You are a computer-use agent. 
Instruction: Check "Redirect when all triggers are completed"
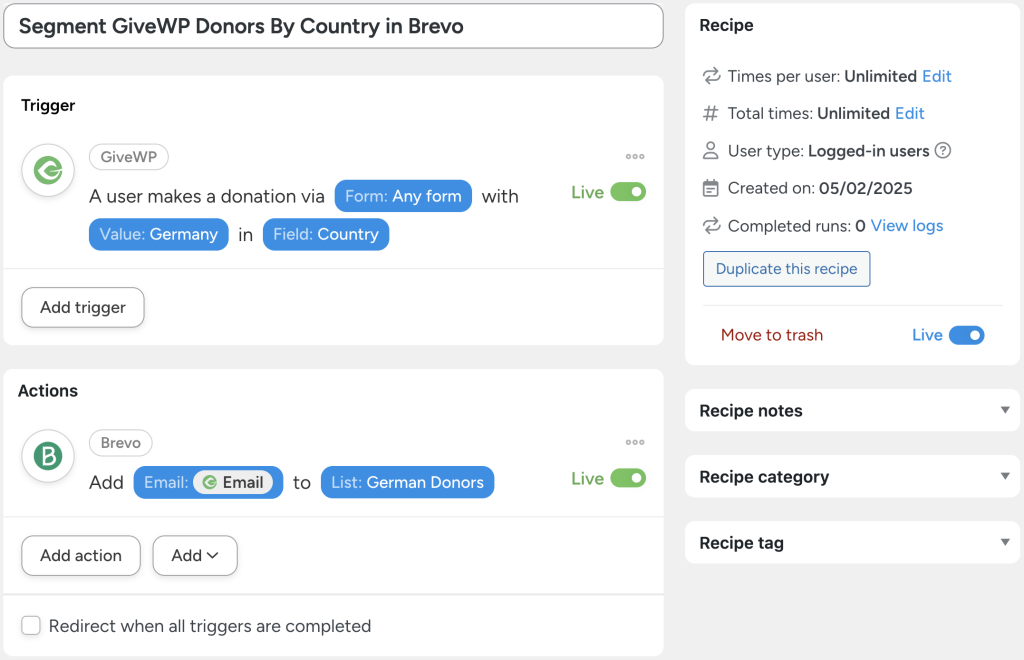point(31,625)
